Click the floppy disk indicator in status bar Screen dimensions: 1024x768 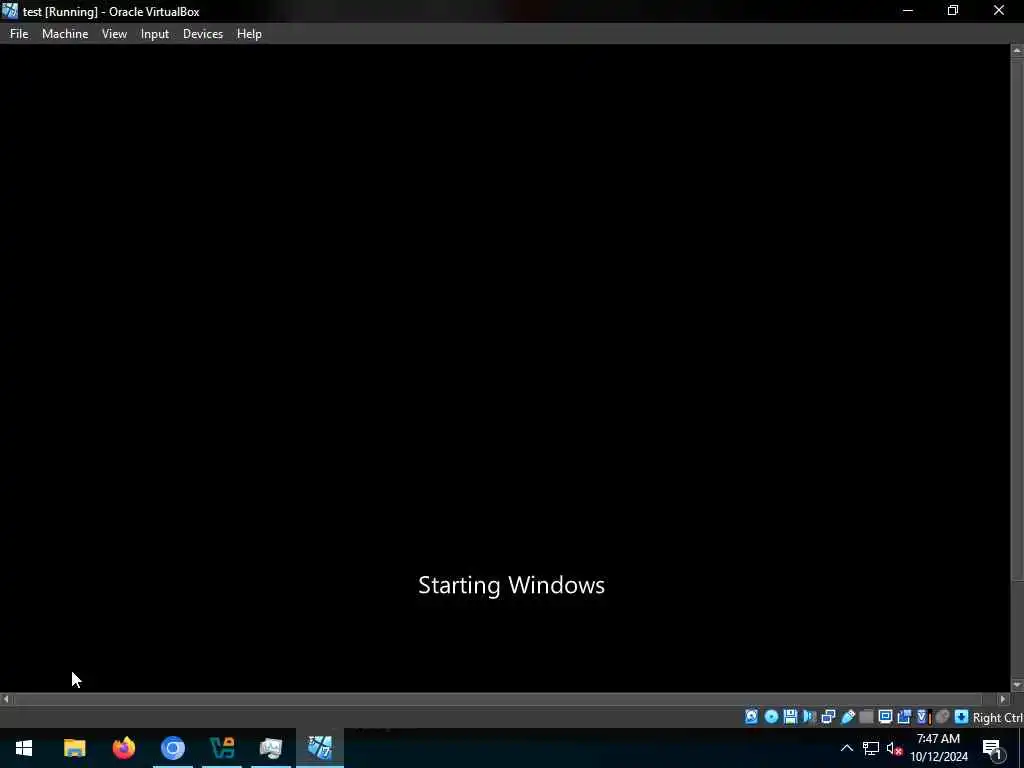(790, 717)
